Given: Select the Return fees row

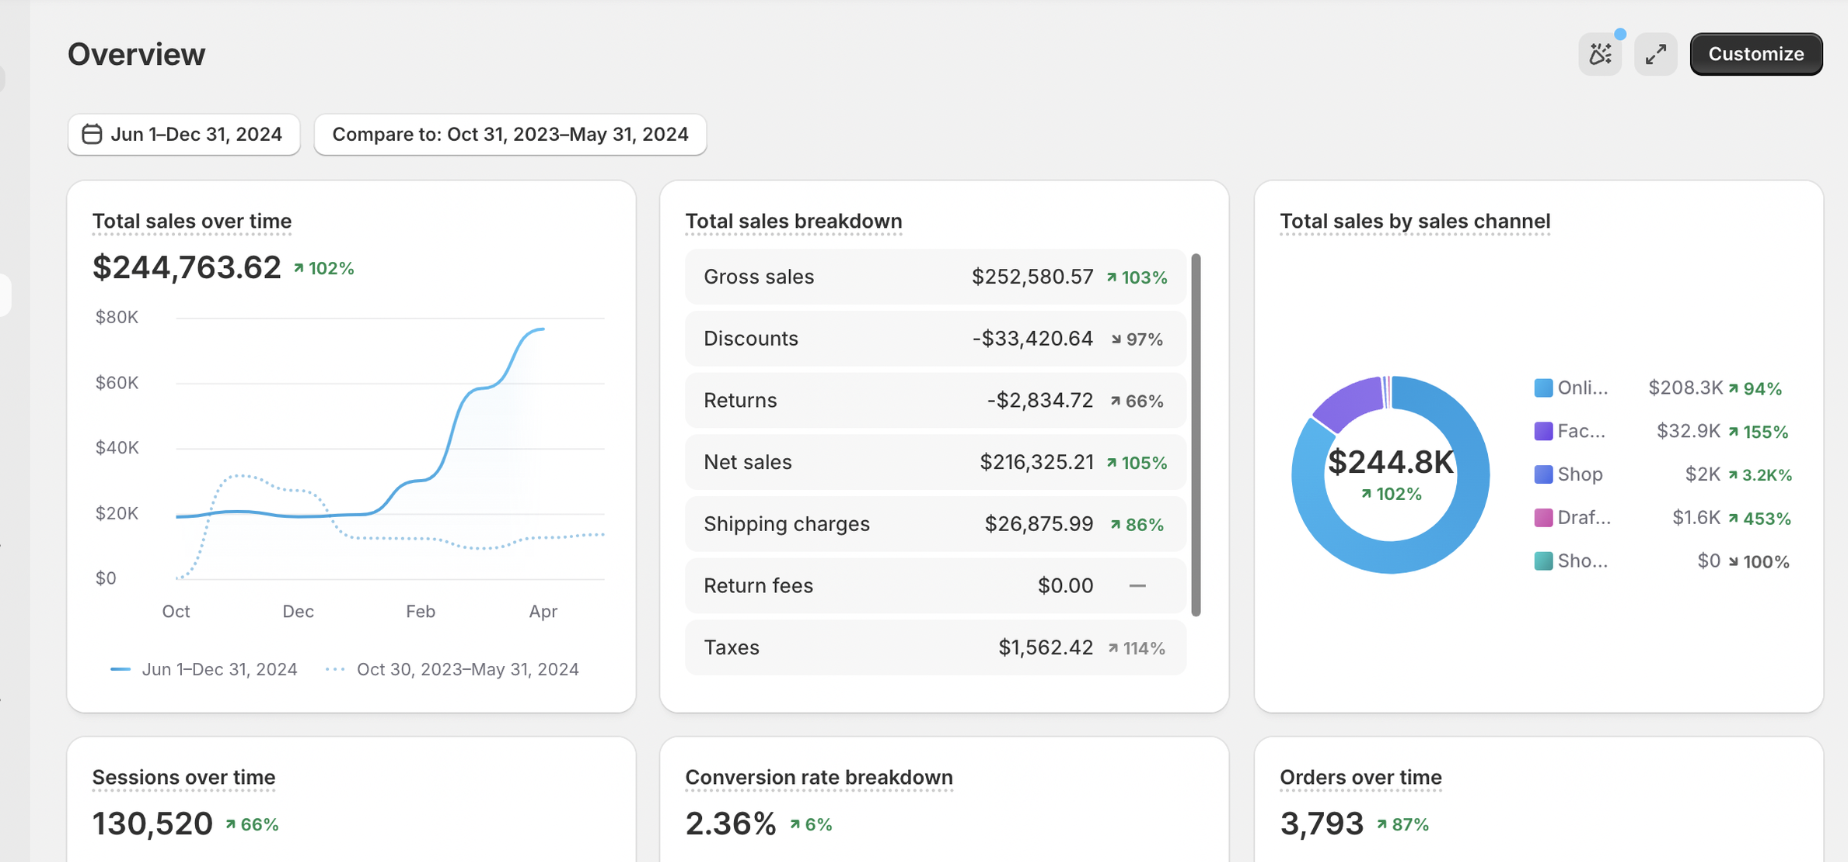Looking at the screenshot, I should point(935,586).
